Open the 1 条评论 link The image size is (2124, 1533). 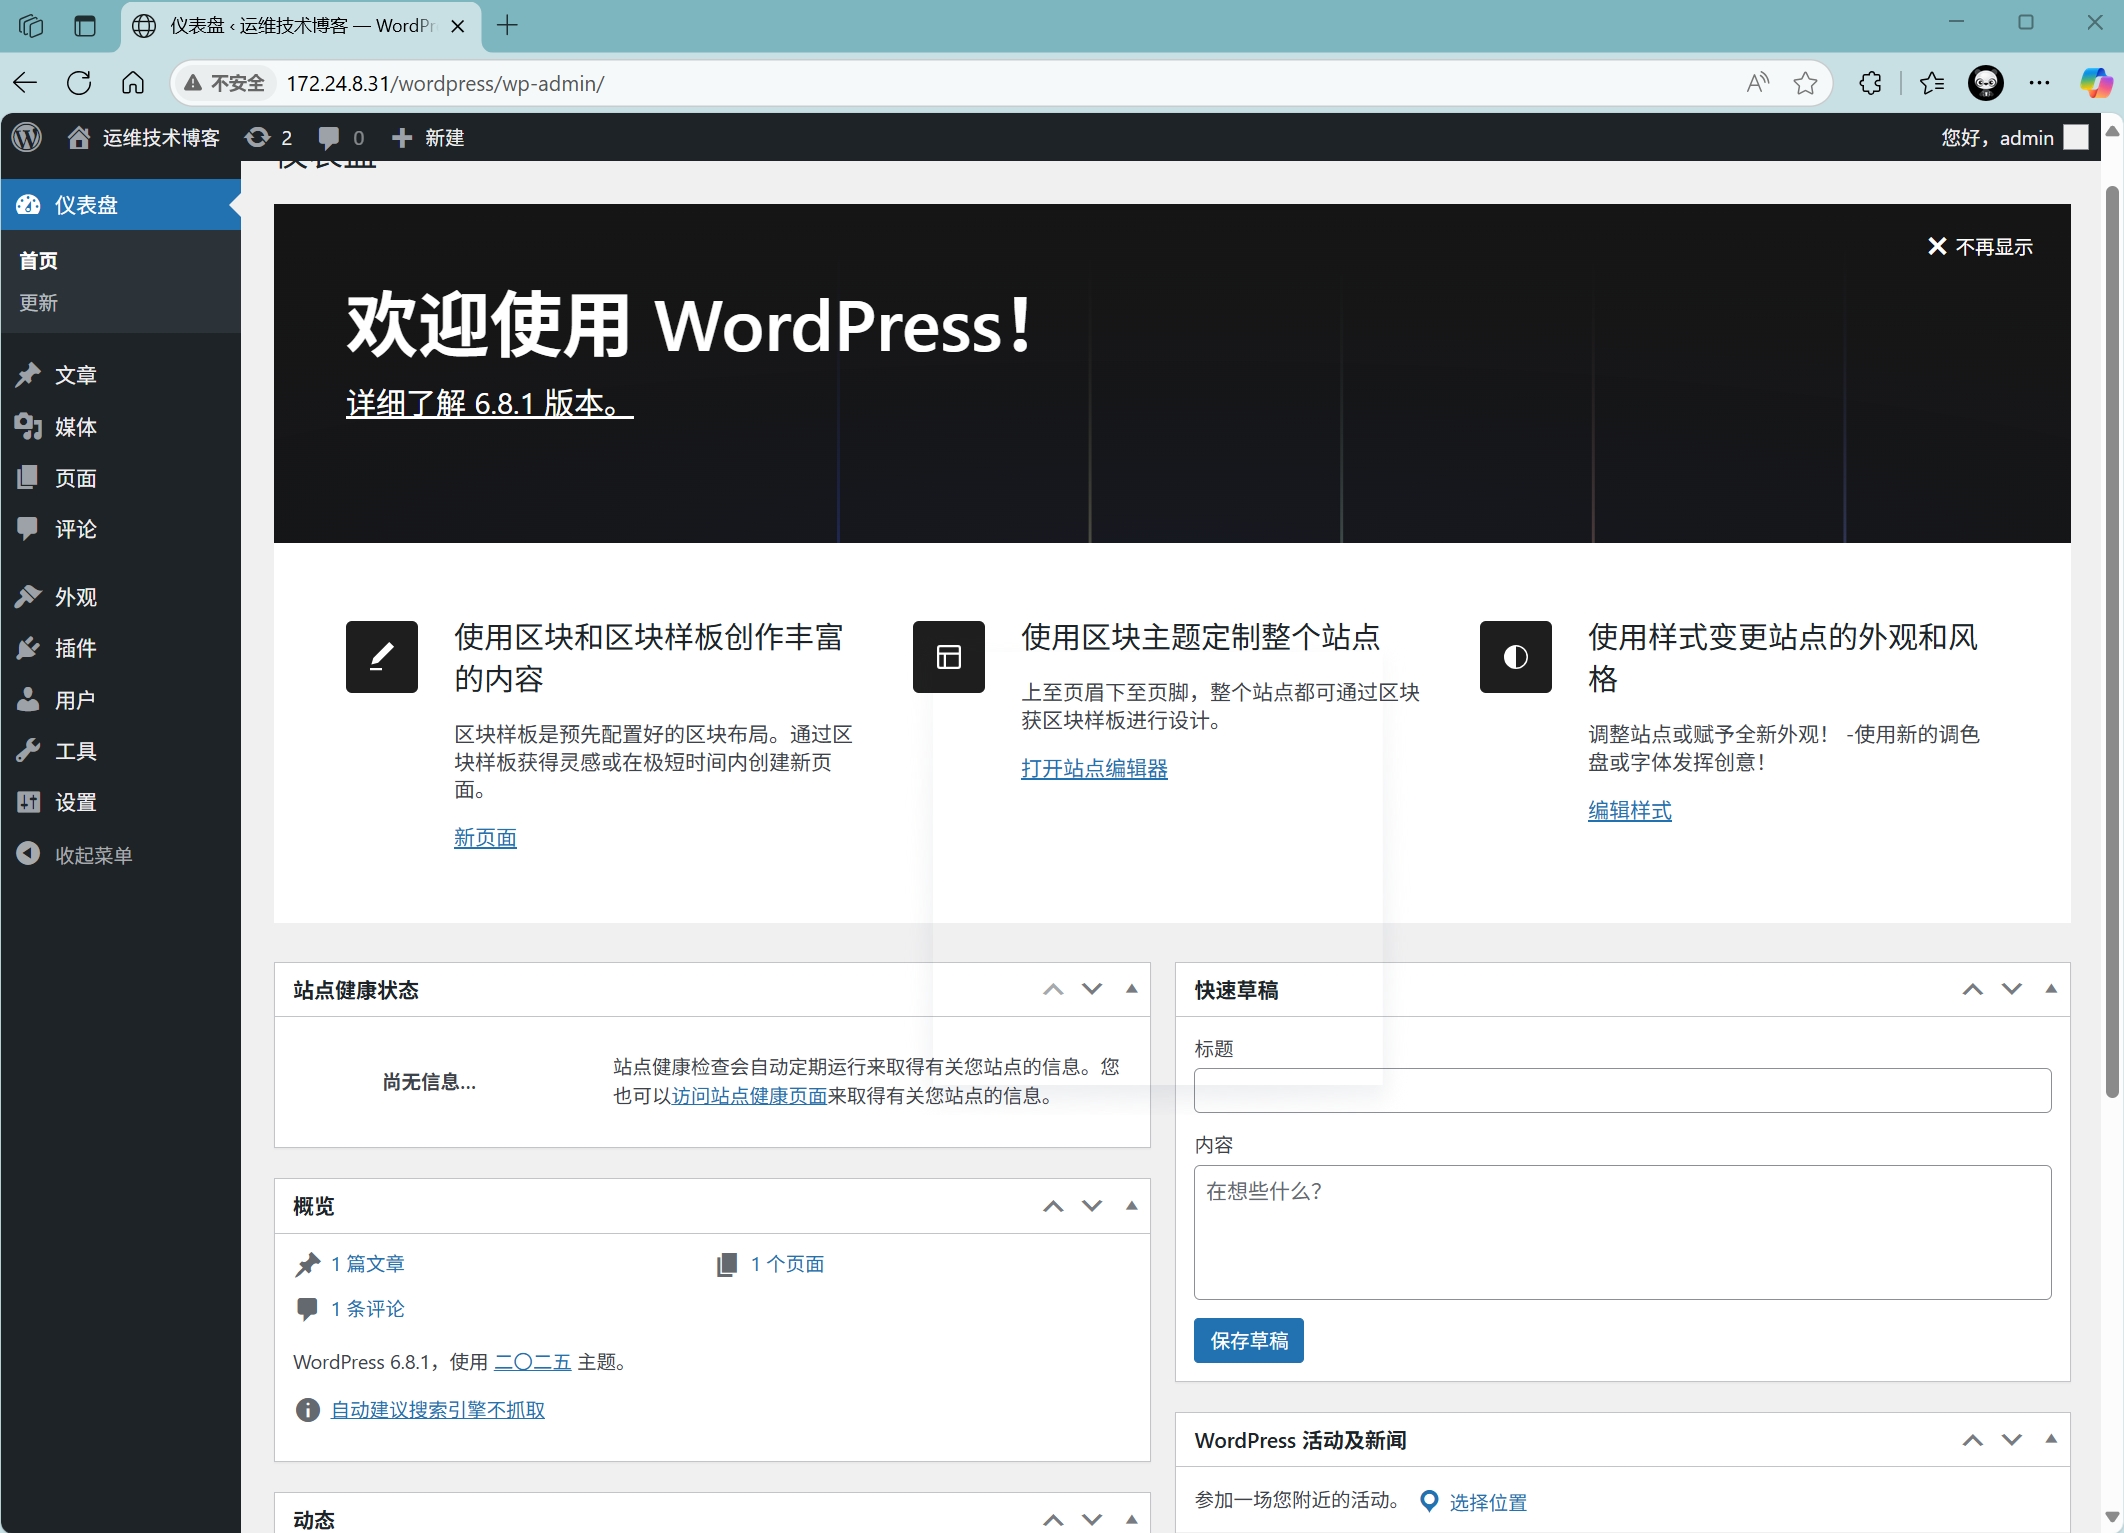pos(367,1308)
